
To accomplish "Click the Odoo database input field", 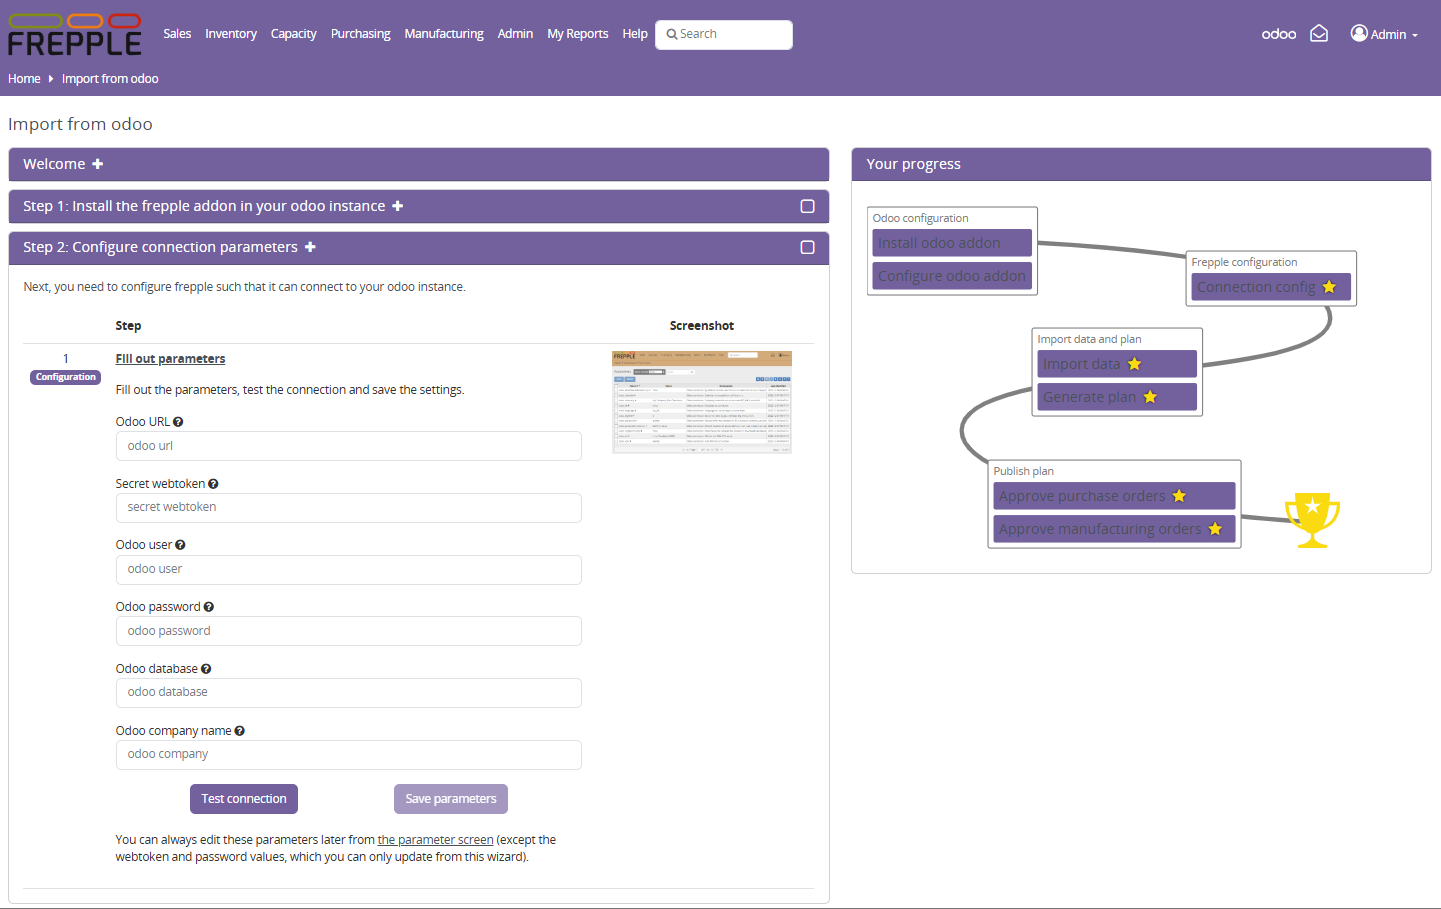I will [349, 693].
